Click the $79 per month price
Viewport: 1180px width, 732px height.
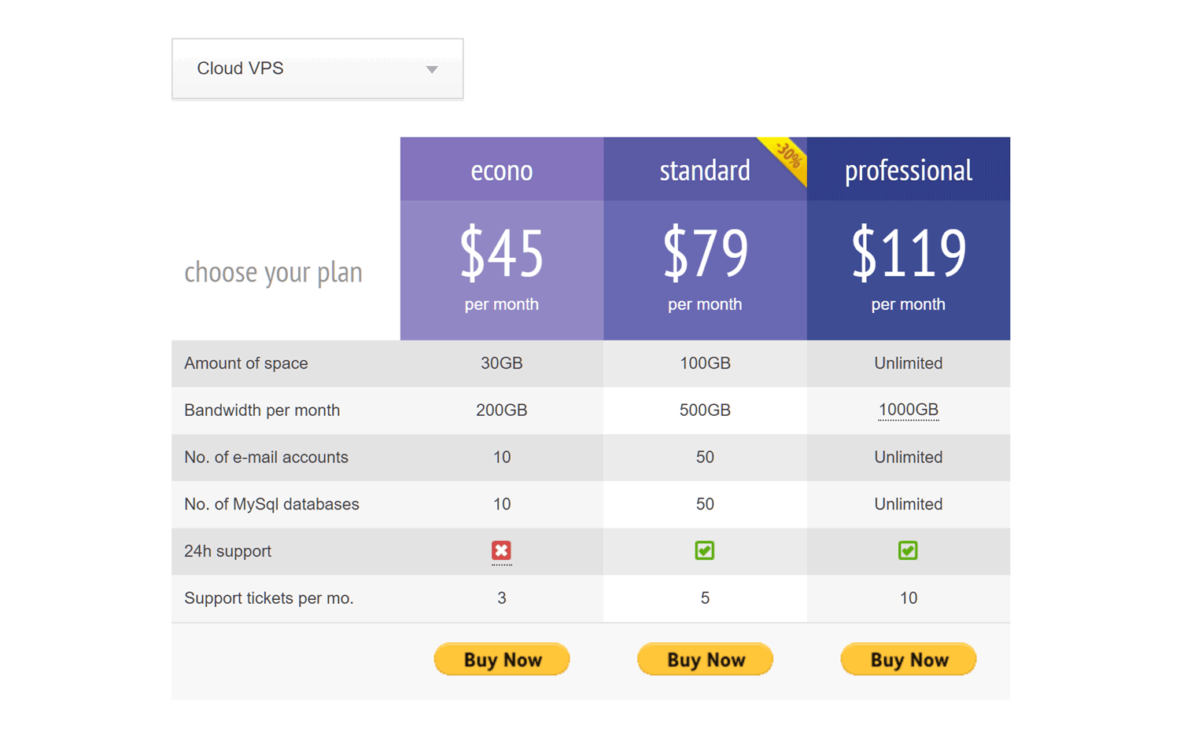coord(705,254)
